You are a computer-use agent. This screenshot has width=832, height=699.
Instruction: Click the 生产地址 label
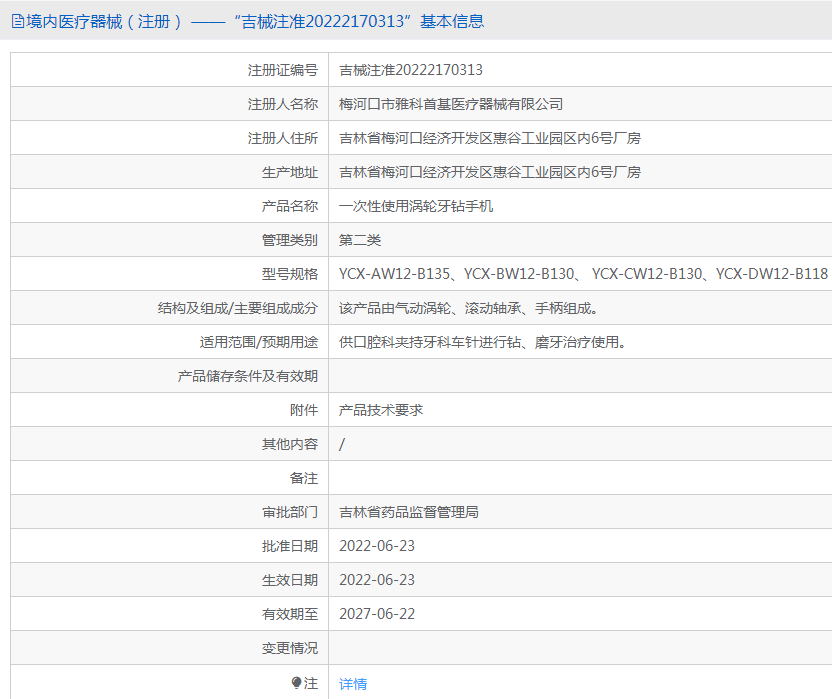click(x=290, y=172)
